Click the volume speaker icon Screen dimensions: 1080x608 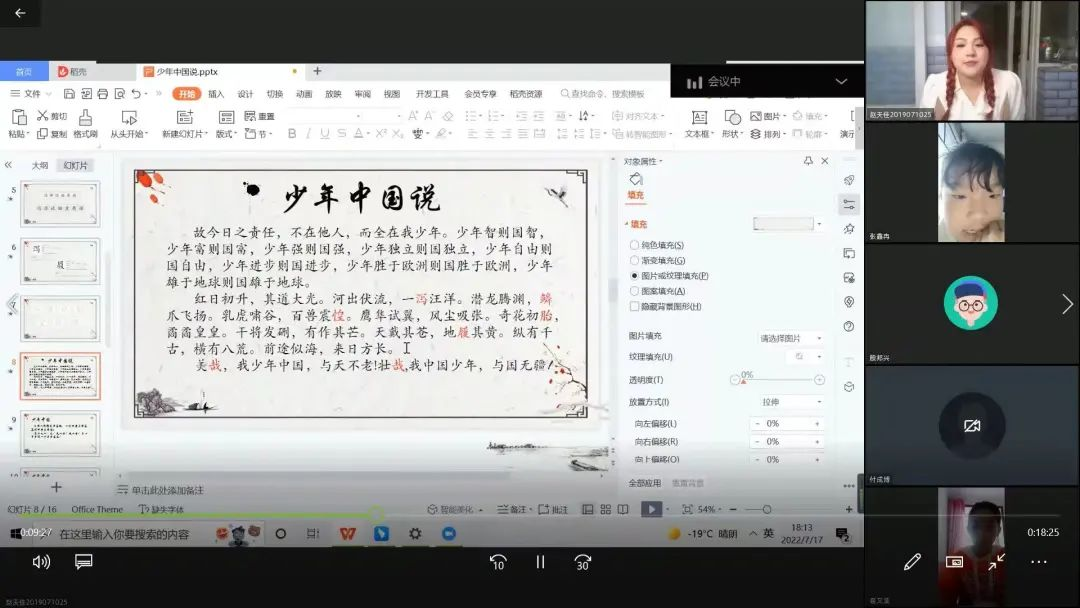point(41,562)
